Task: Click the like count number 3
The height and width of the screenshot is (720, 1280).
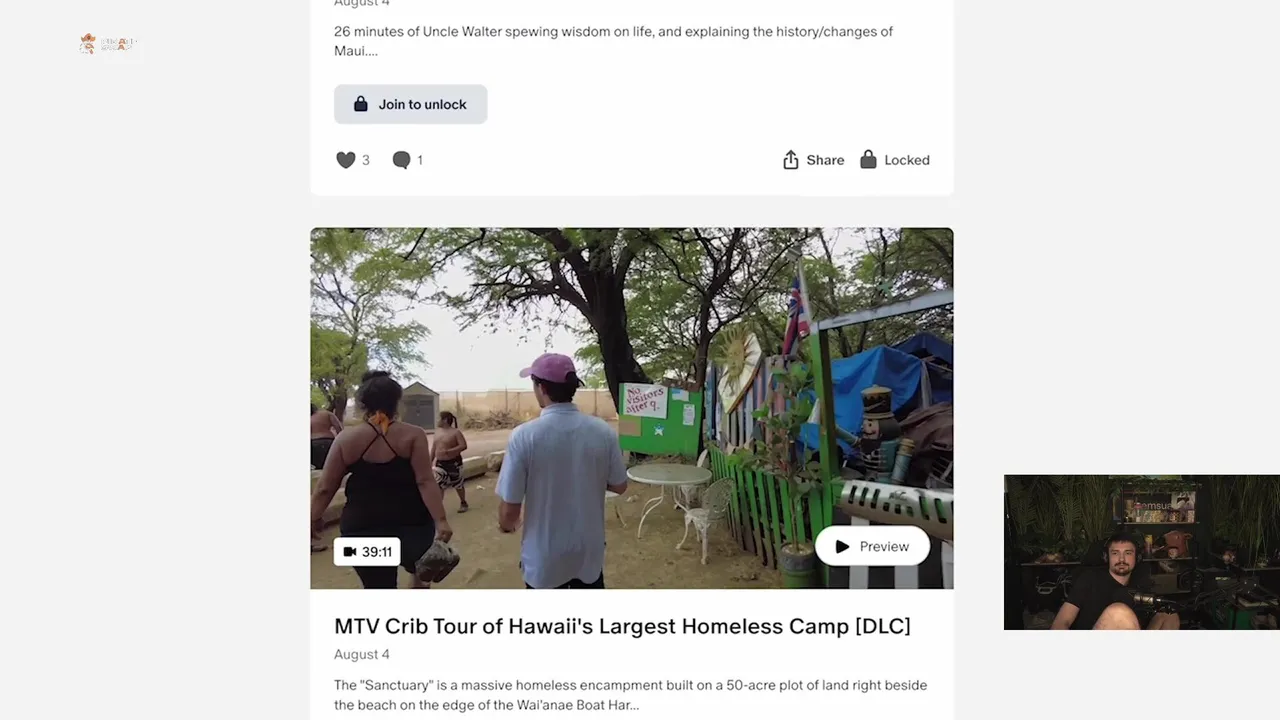Action: click(x=366, y=160)
